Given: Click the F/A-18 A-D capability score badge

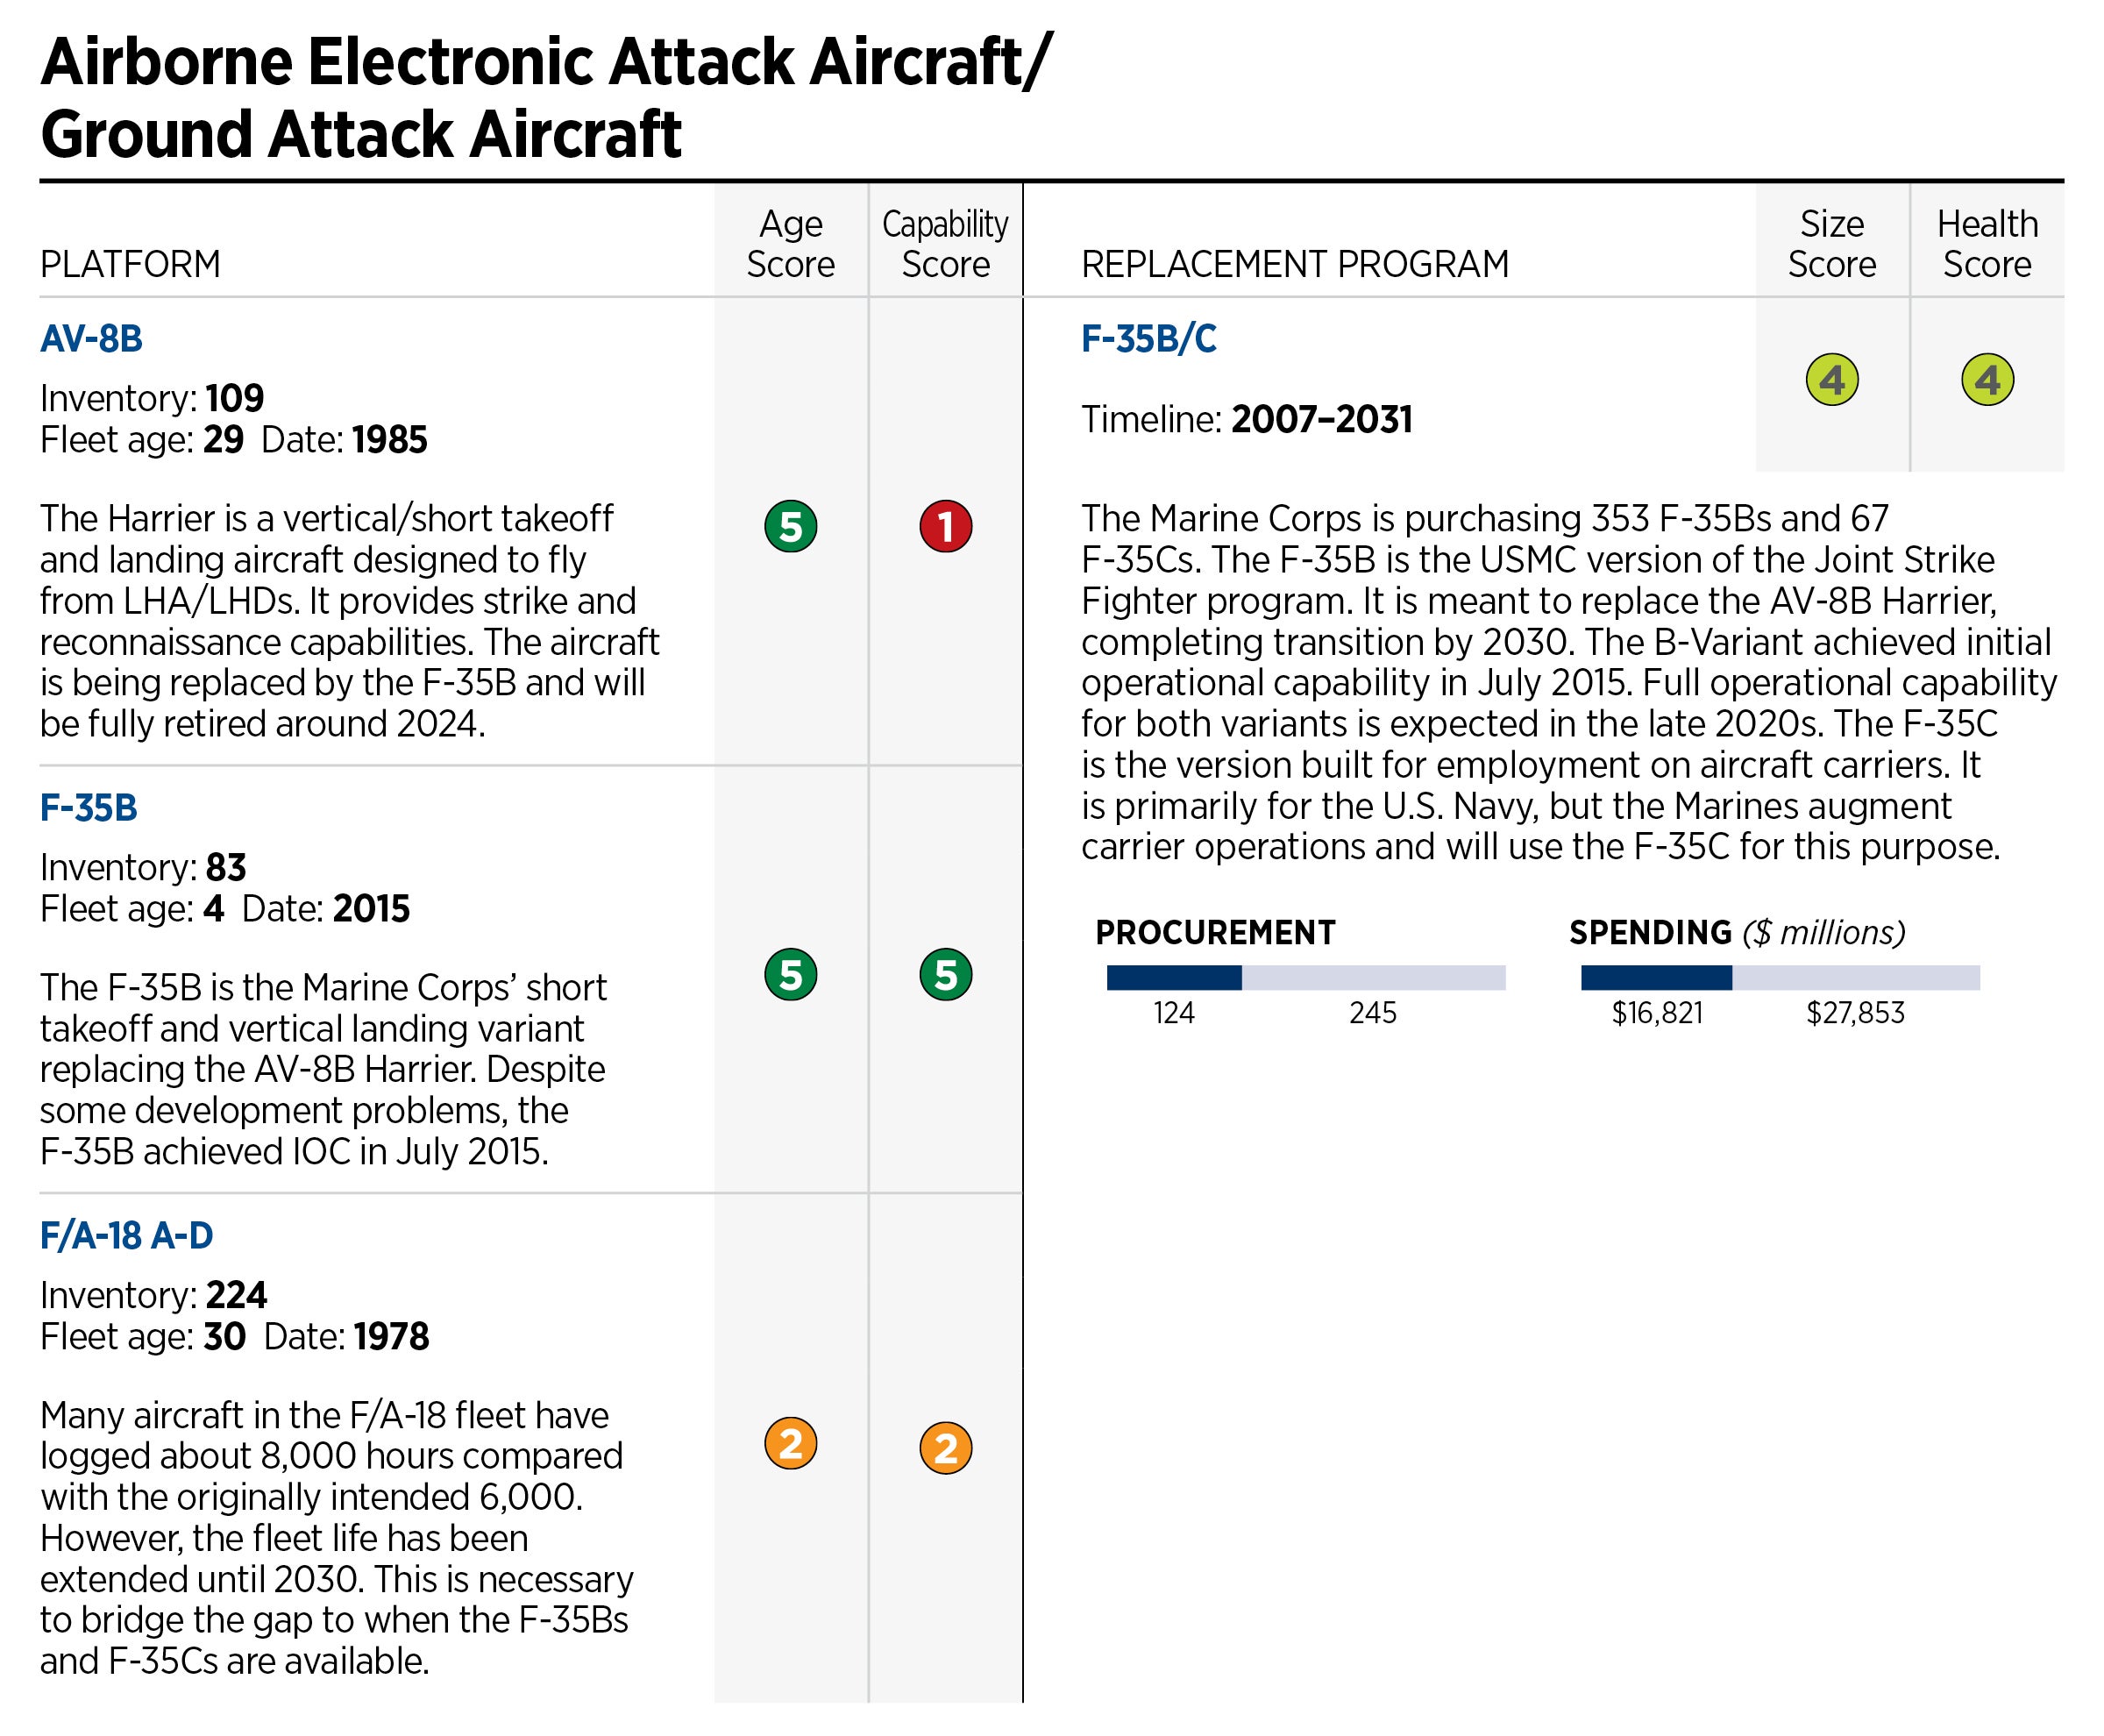Looking at the screenshot, I should click(x=945, y=1448).
